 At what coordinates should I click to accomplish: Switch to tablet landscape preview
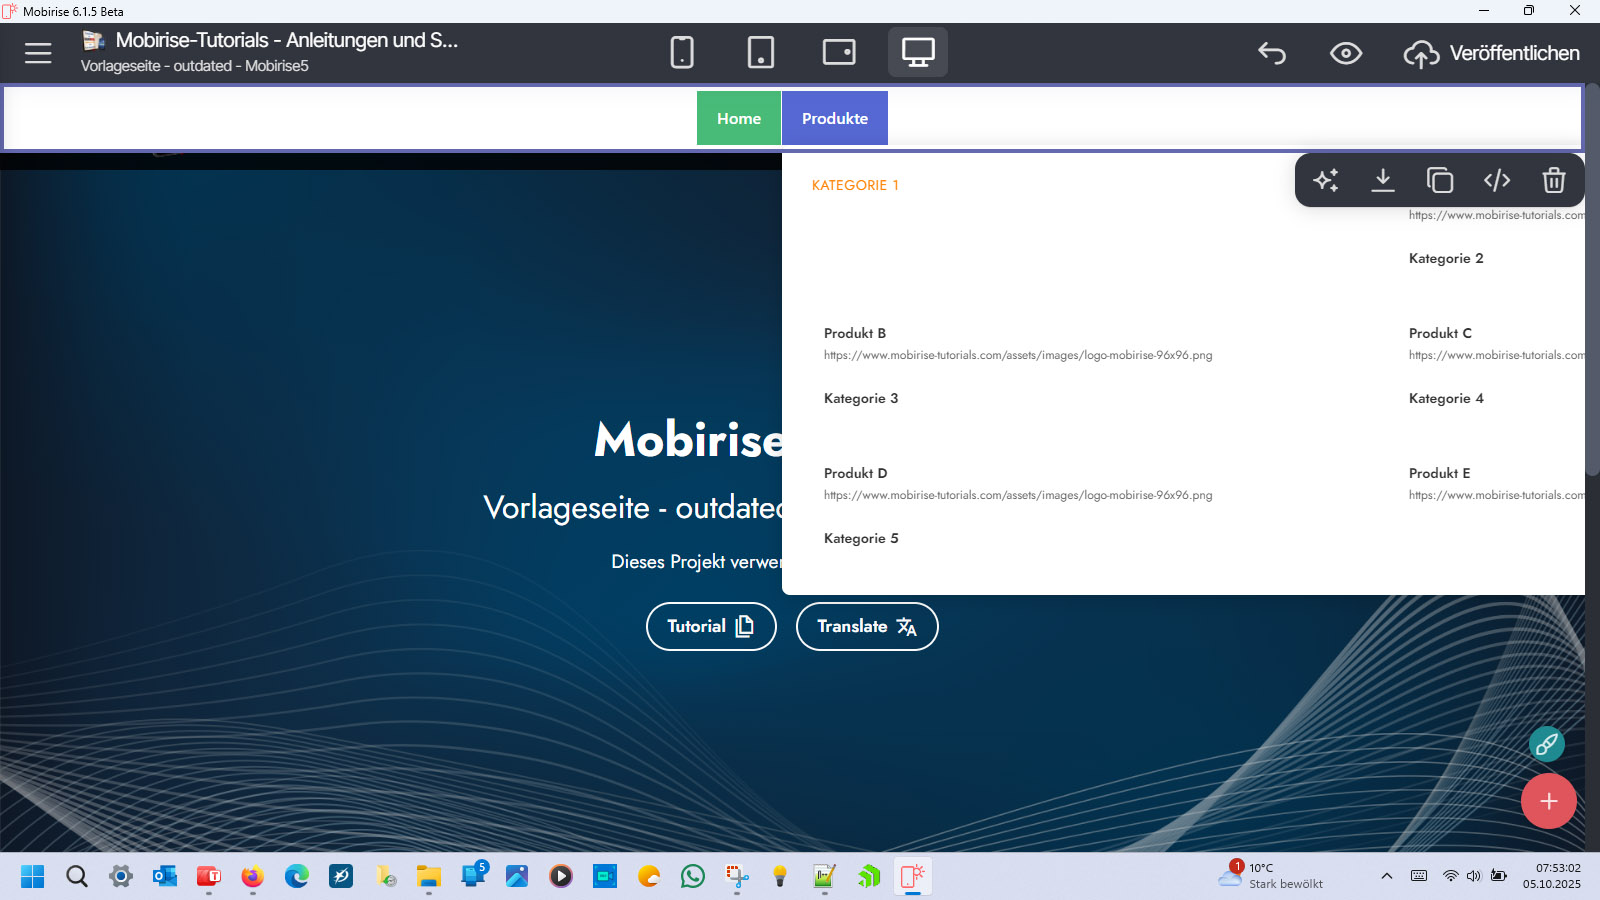pyautogui.click(x=839, y=52)
